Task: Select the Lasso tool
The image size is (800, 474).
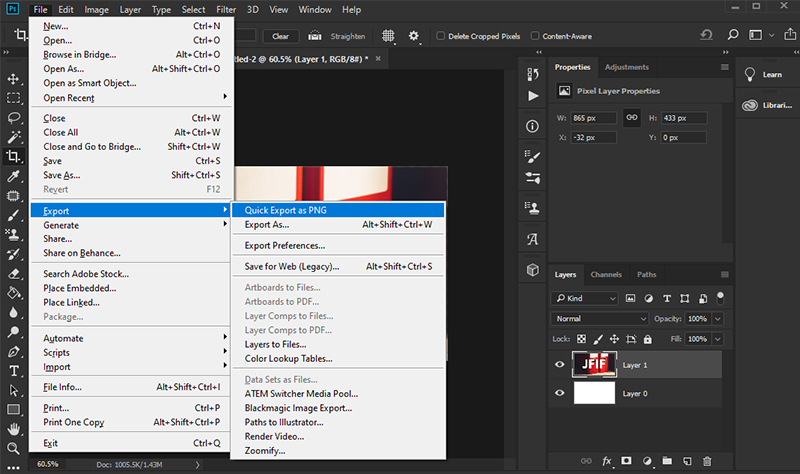Action: tap(13, 117)
